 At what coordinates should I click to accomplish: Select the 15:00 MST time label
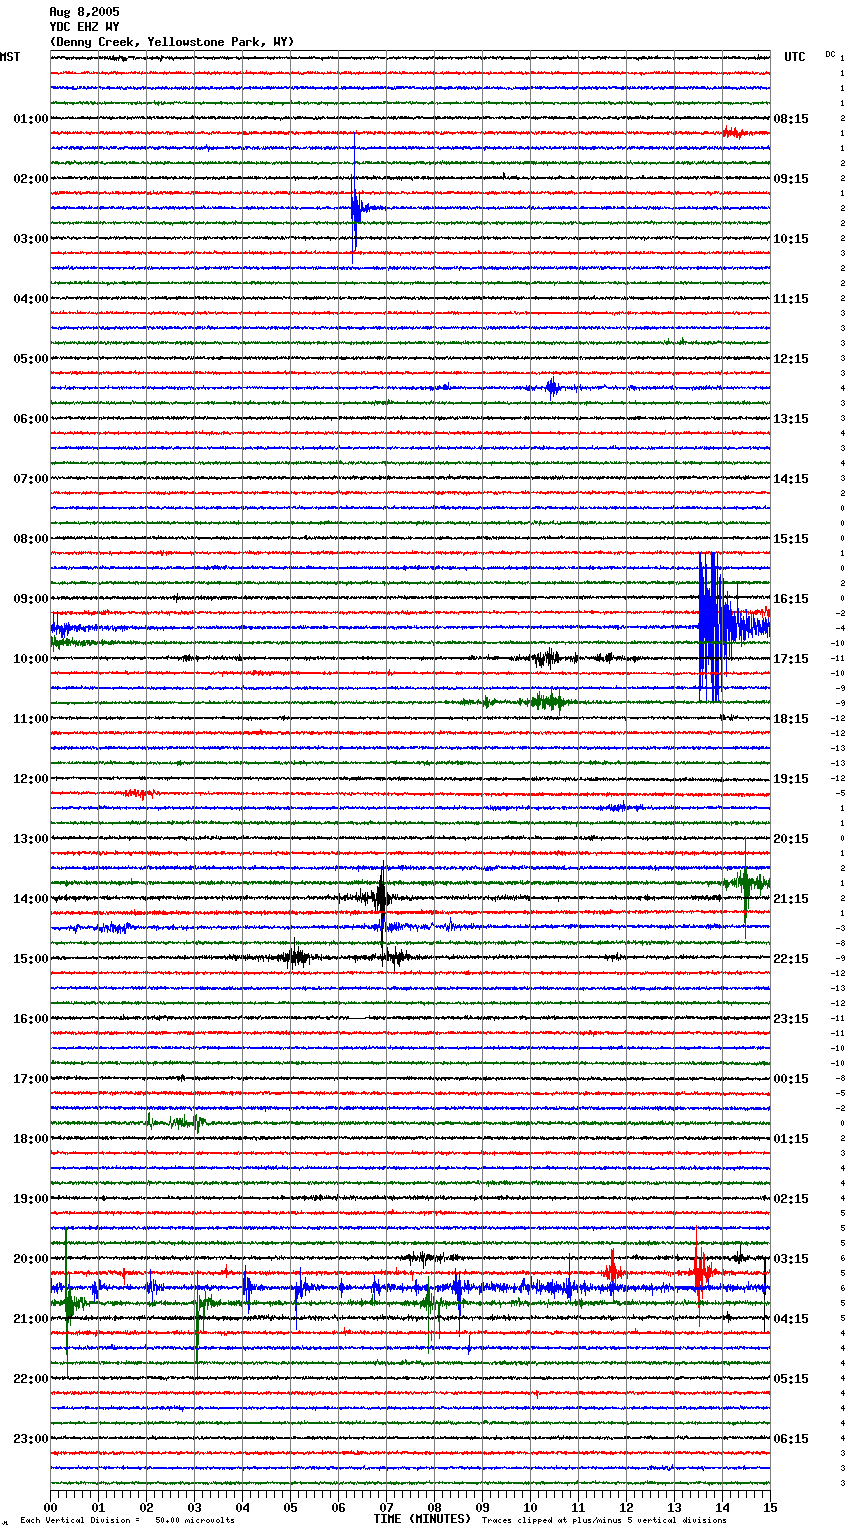pos(31,959)
